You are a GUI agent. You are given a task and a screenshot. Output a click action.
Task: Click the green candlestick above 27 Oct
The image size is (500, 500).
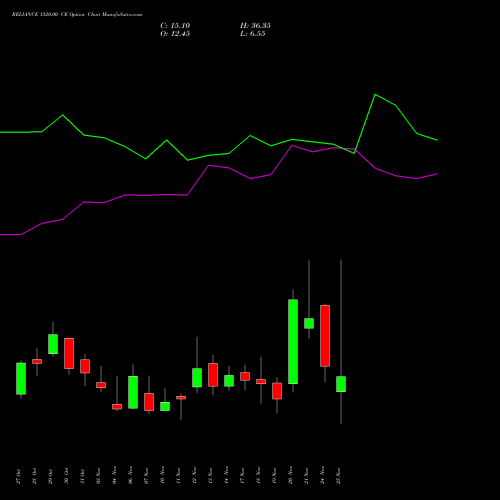tap(21, 379)
